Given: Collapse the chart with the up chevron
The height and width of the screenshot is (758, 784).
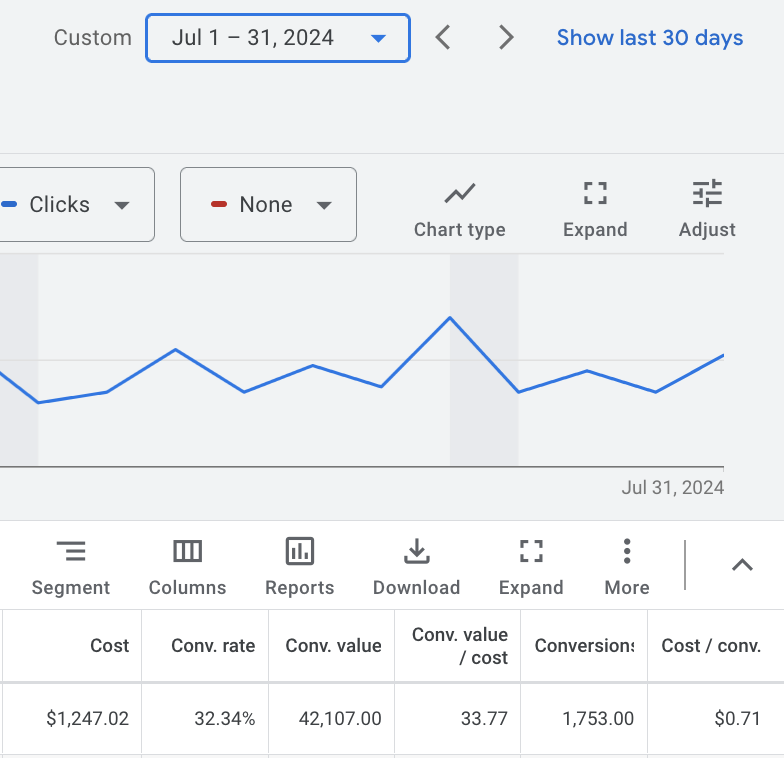Looking at the screenshot, I should 742,565.
